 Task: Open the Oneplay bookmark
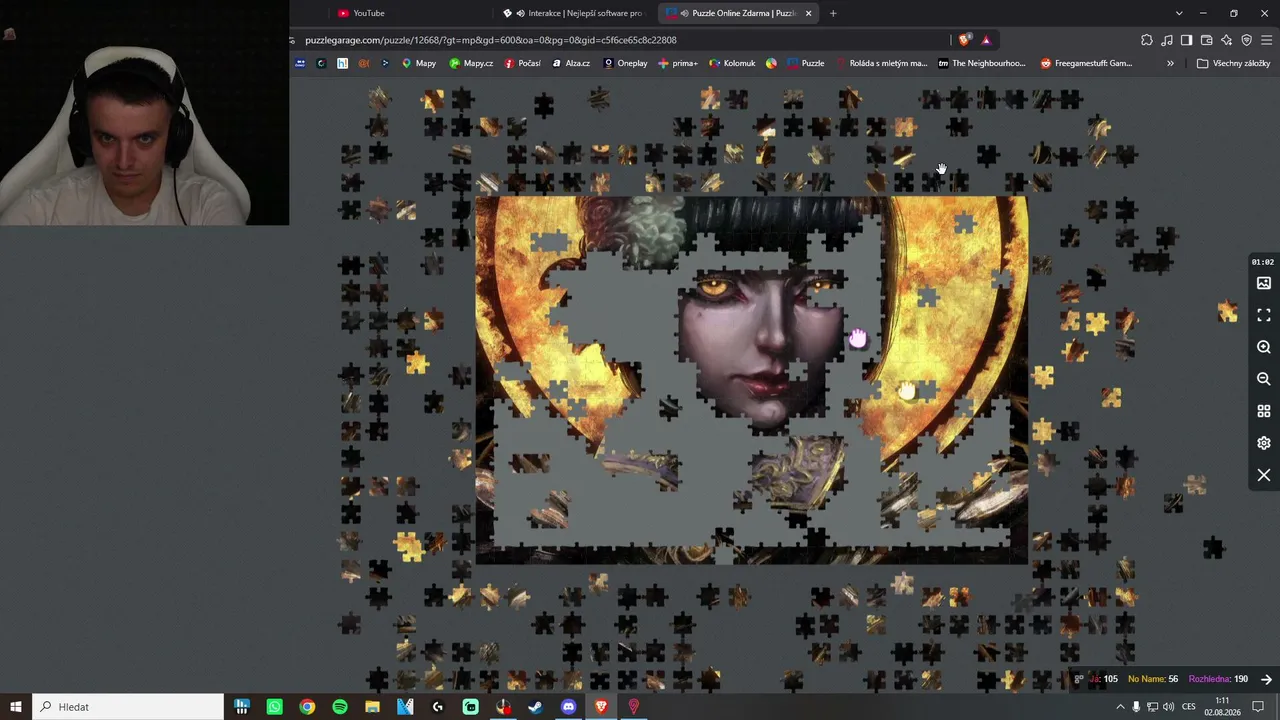click(x=625, y=63)
